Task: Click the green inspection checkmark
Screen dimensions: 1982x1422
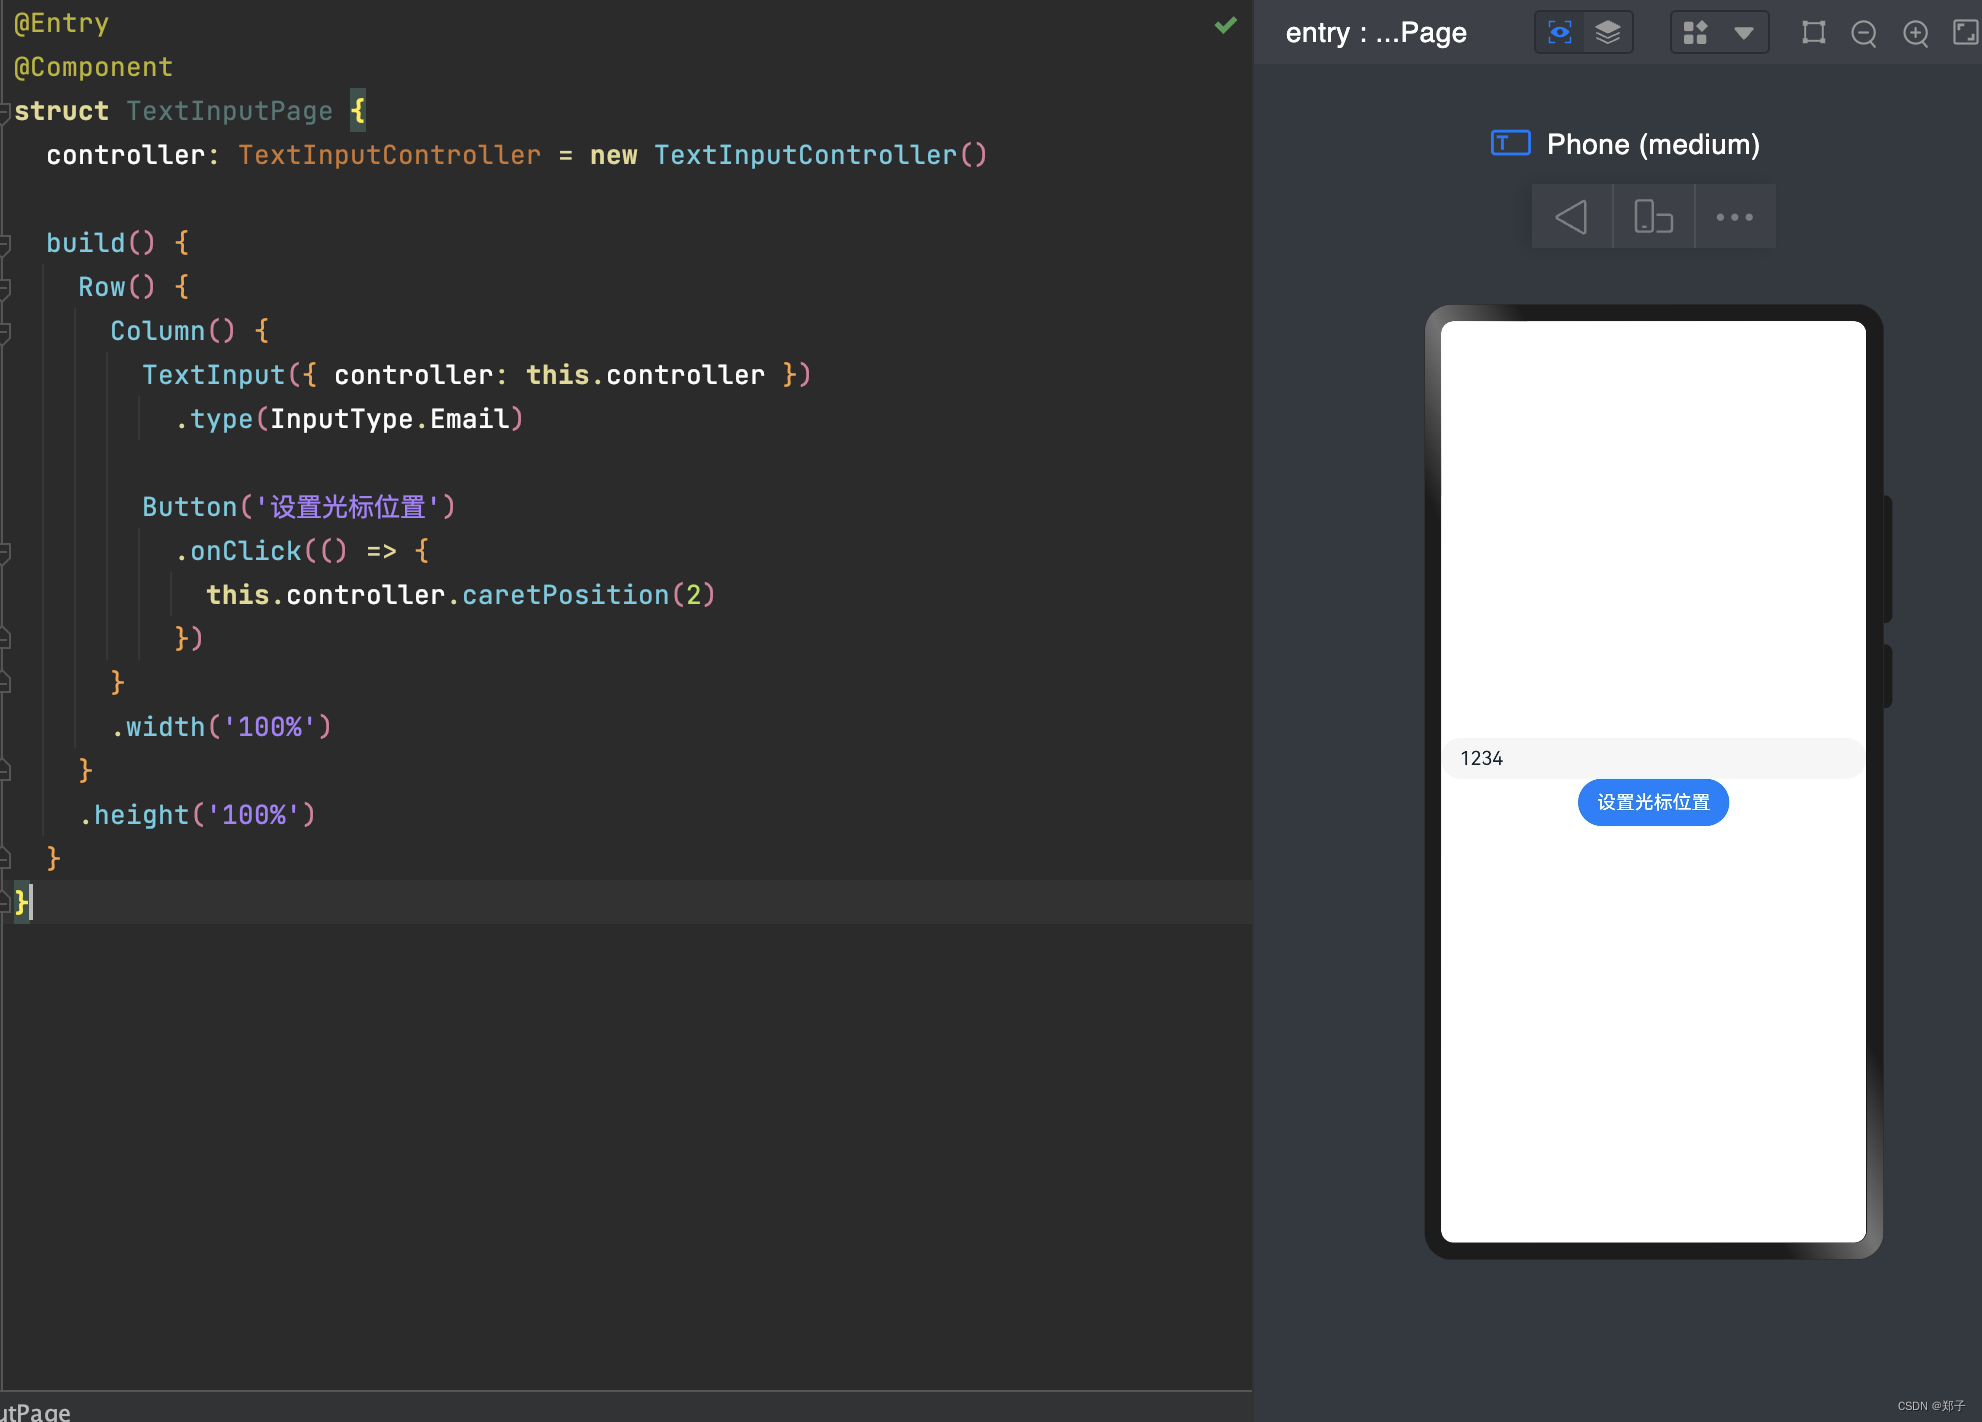Action: (x=1225, y=25)
